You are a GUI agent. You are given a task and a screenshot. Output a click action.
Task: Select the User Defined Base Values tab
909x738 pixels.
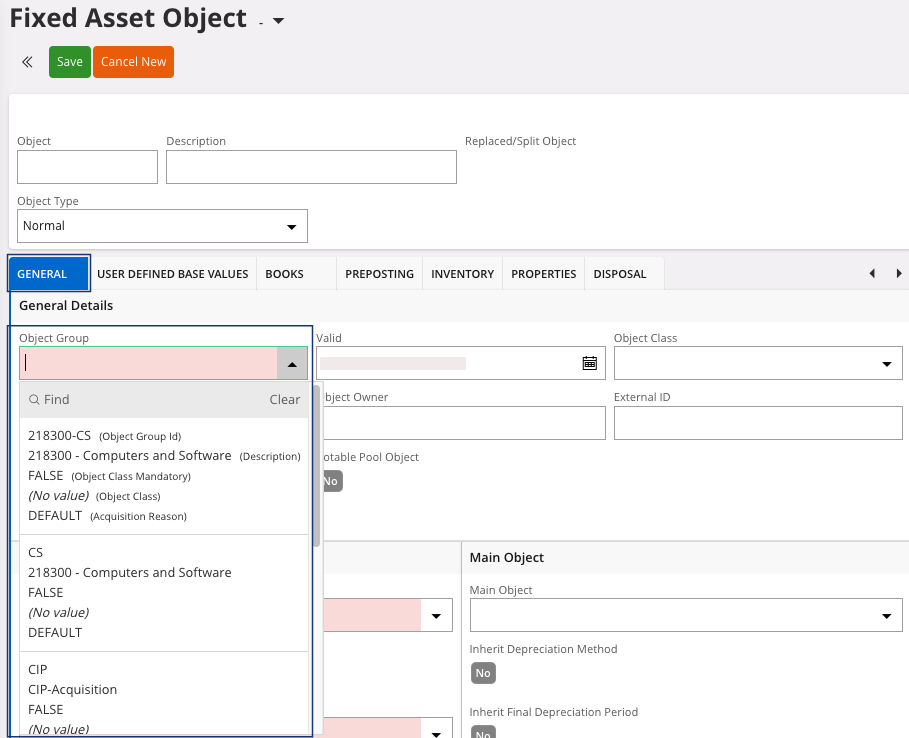172,274
